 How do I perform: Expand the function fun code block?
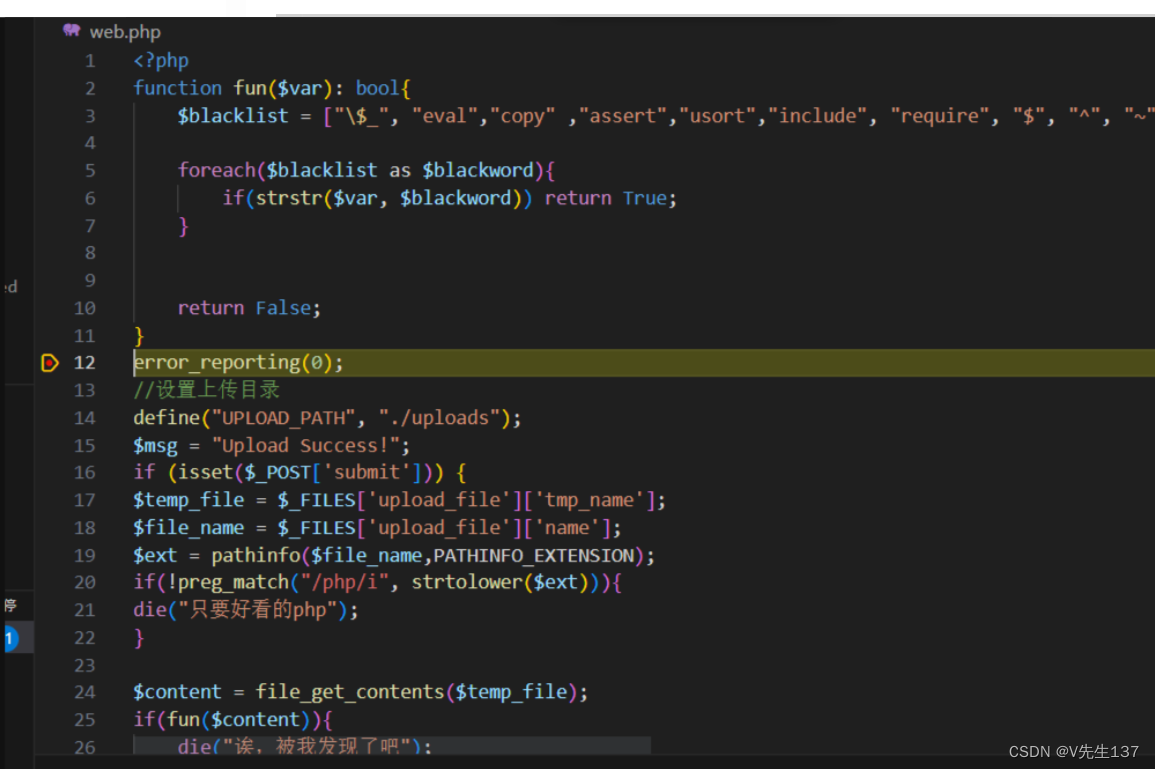point(115,88)
